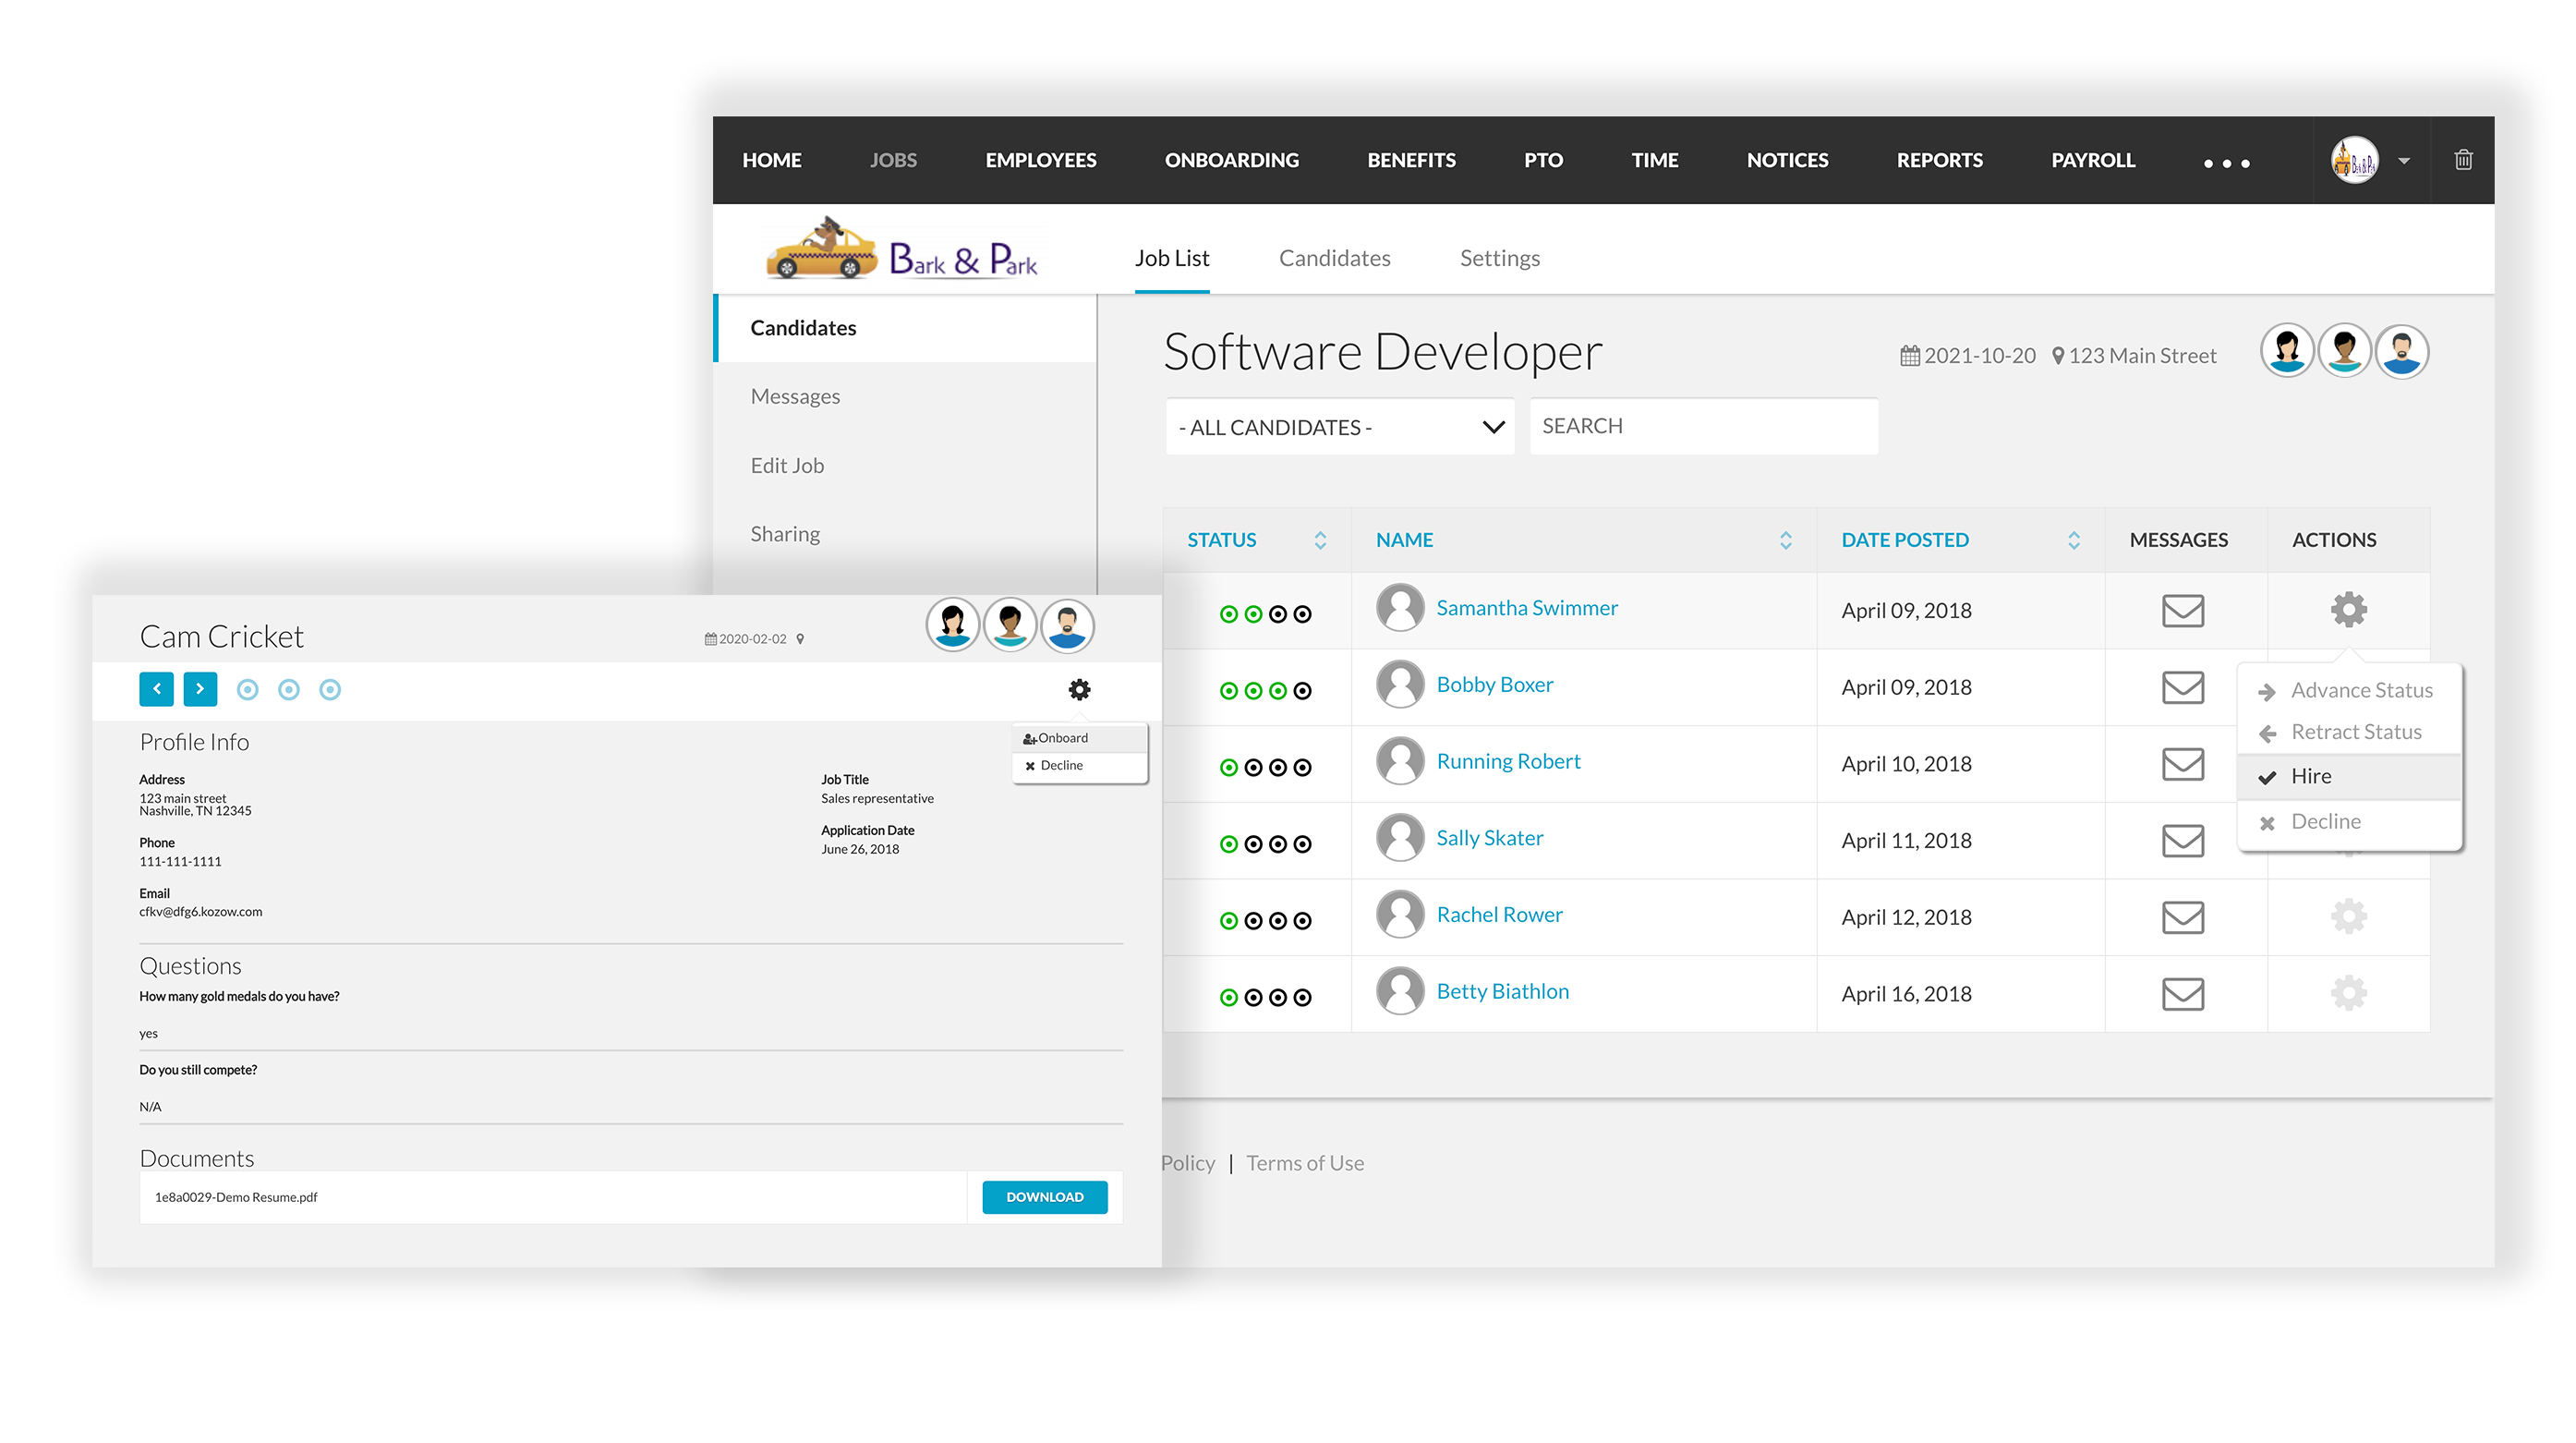This screenshot has height=1443, width=2576.
Task: Click the trash icon in top navigation bar
Action: click(x=2463, y=160)
